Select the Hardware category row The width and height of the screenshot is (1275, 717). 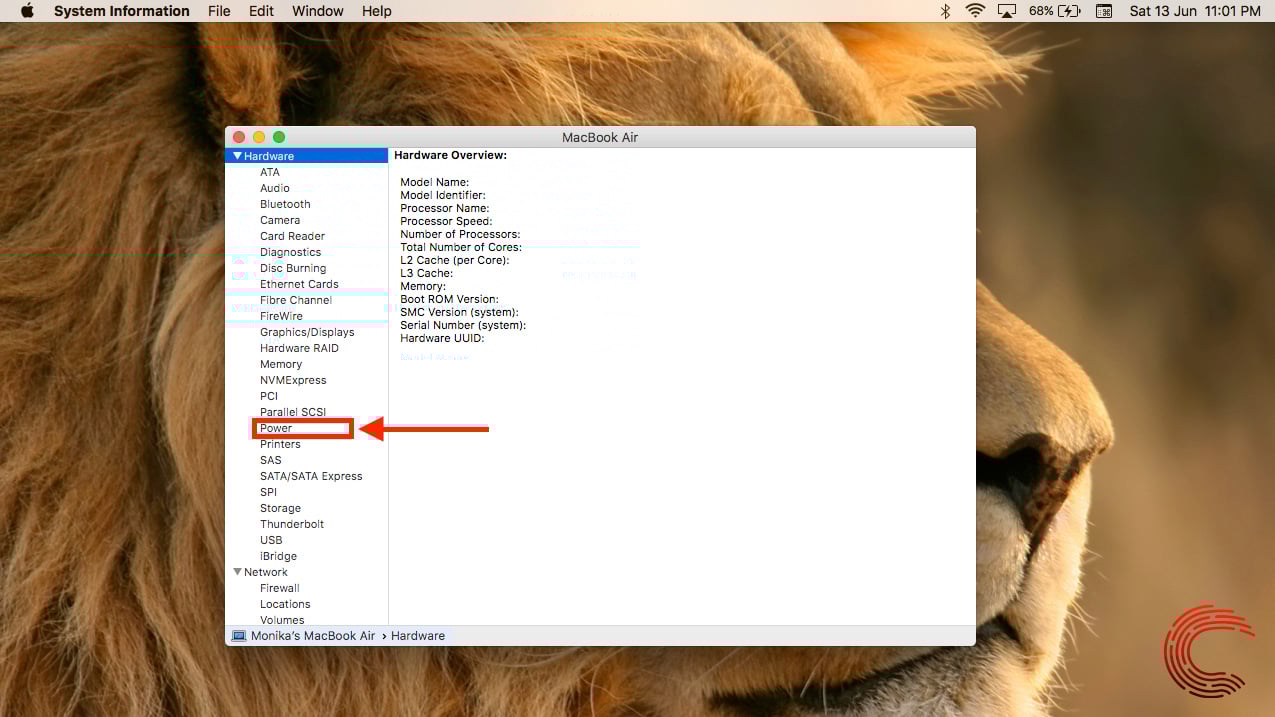click(x=306, y=156)
